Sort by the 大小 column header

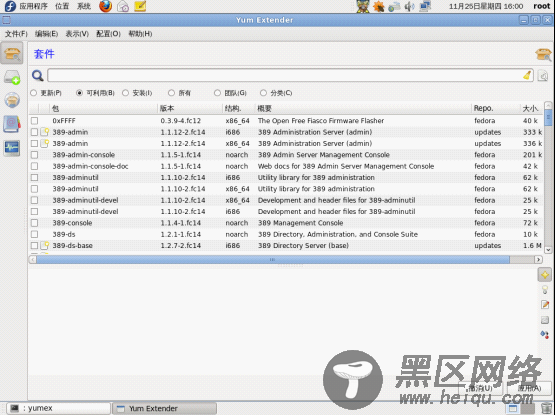[x=532, y=108]
